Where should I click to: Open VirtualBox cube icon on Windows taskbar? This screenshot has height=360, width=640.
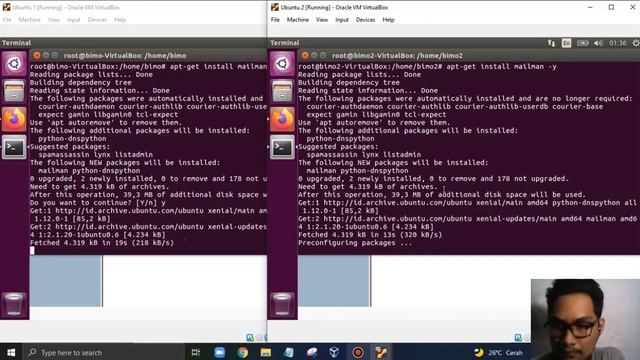pyautogui.click(x=334, y=352)
